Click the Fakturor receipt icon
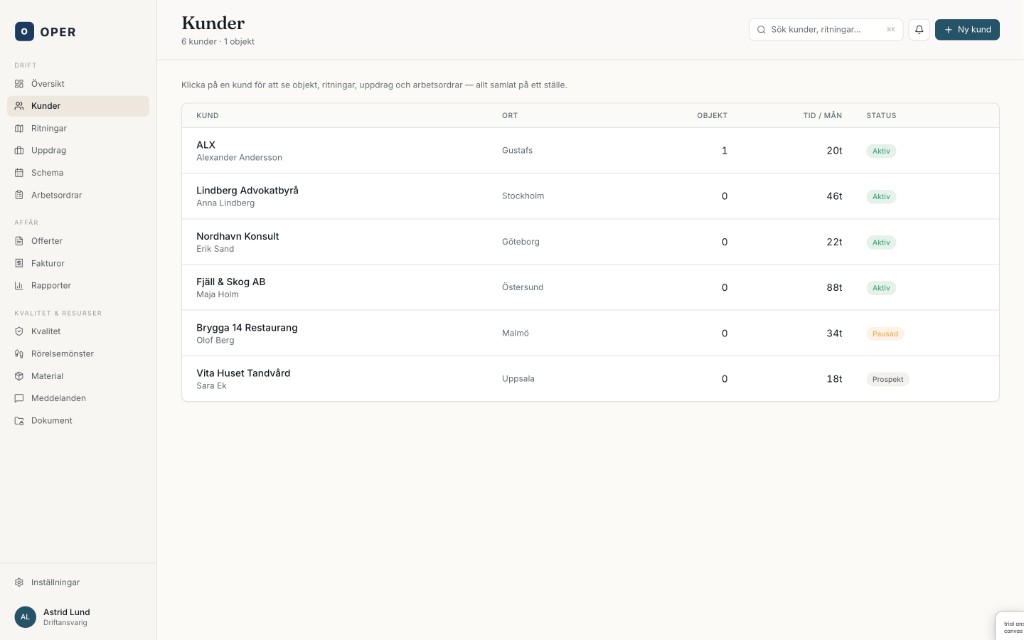1024x640 pixels. pyautogui.click(x=19, y=263)
